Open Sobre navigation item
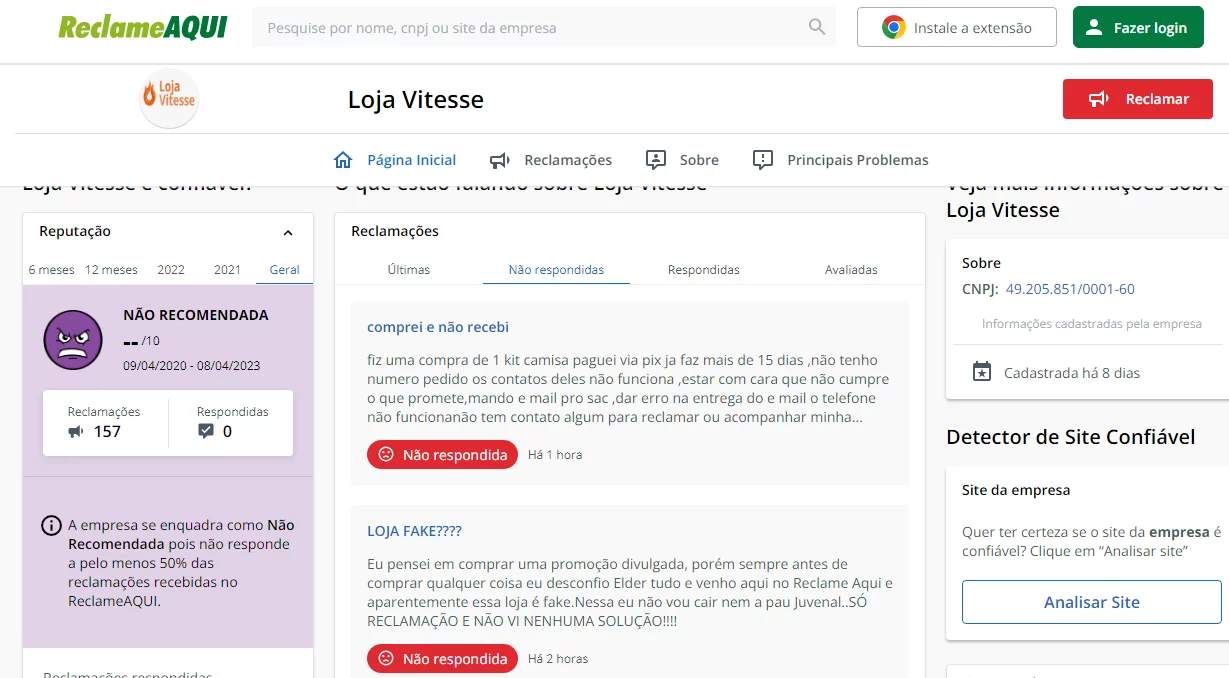 [683, 160]
